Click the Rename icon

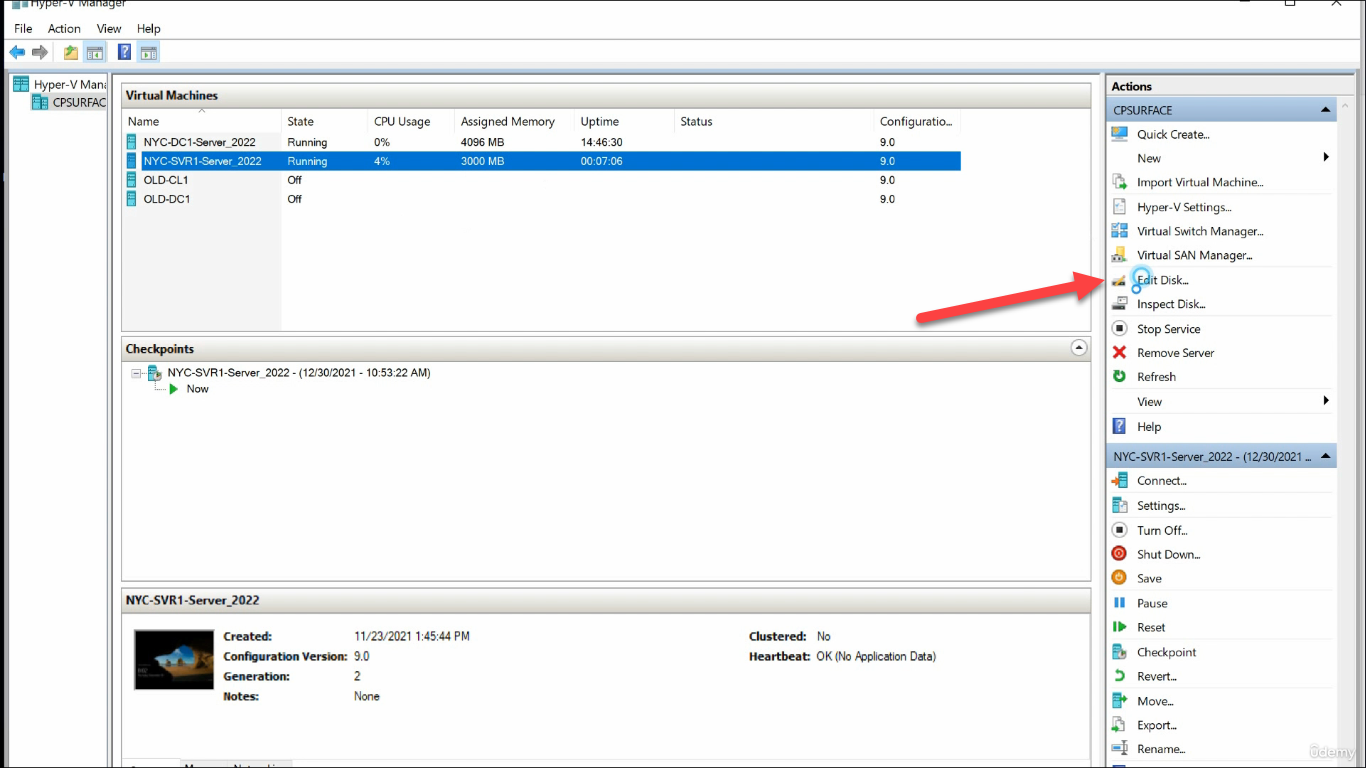click(x=1120, y=748)
